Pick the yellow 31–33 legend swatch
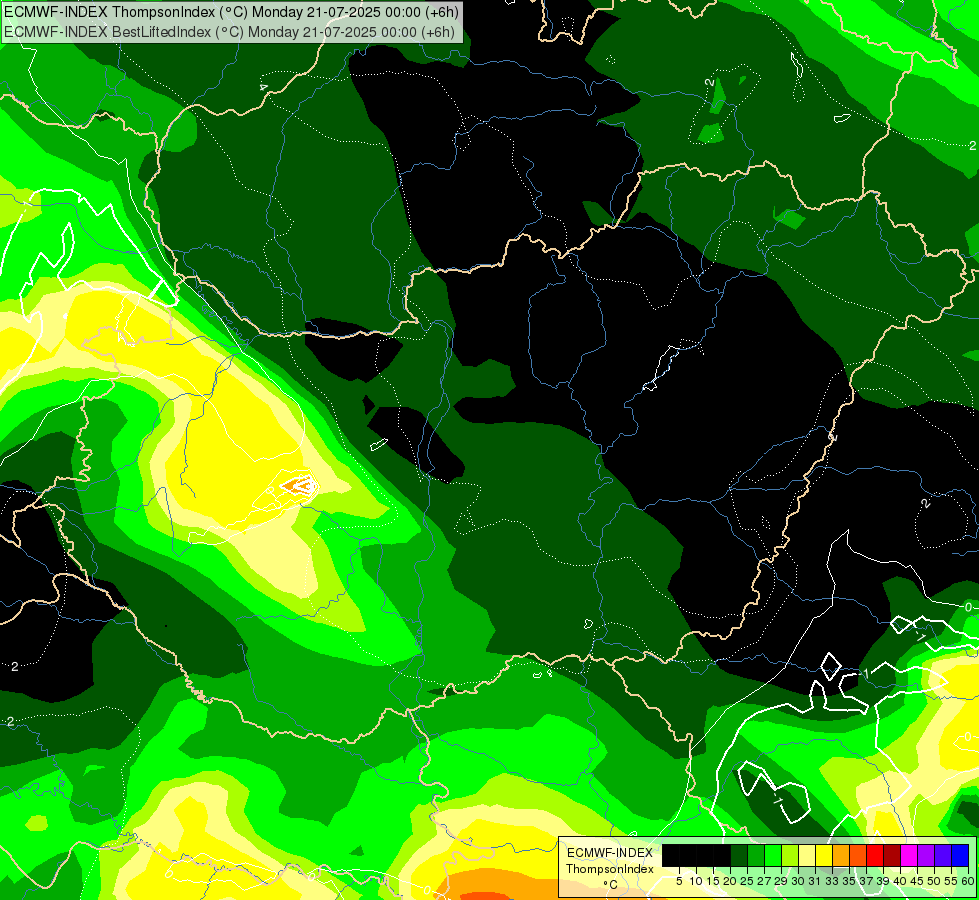979x900 pixels. 824,855
